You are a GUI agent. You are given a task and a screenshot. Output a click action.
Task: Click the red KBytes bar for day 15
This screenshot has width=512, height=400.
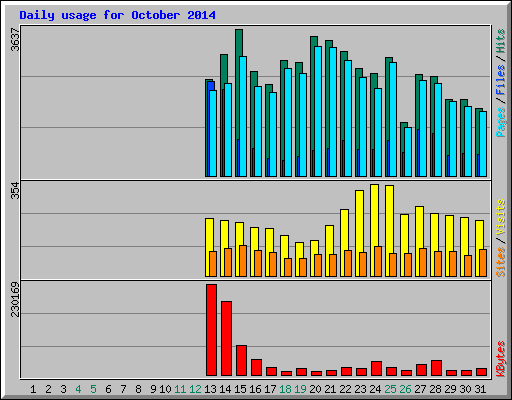pos(241,361)
